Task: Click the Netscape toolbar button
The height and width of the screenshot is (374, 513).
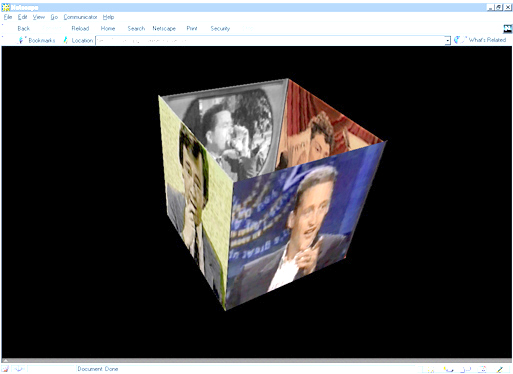Action: coord(164,29)
